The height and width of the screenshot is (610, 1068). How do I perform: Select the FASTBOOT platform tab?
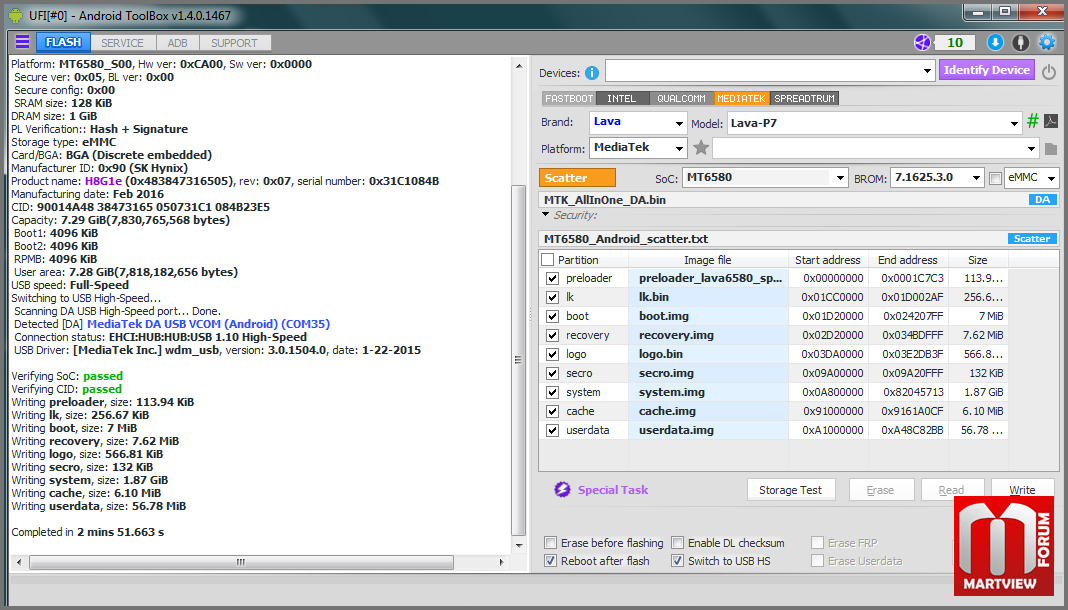coord(569,99)
